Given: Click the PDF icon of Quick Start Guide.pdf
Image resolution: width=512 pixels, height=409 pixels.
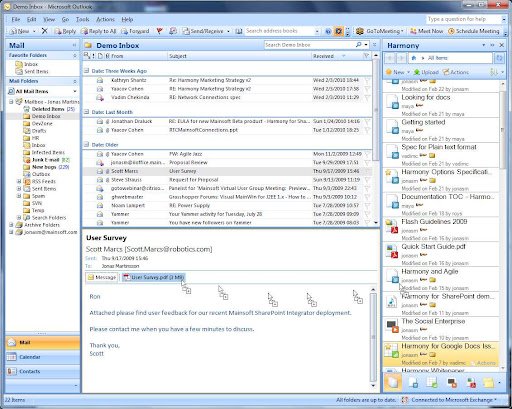Looking at the screenshot, I should tap(395, 255).
